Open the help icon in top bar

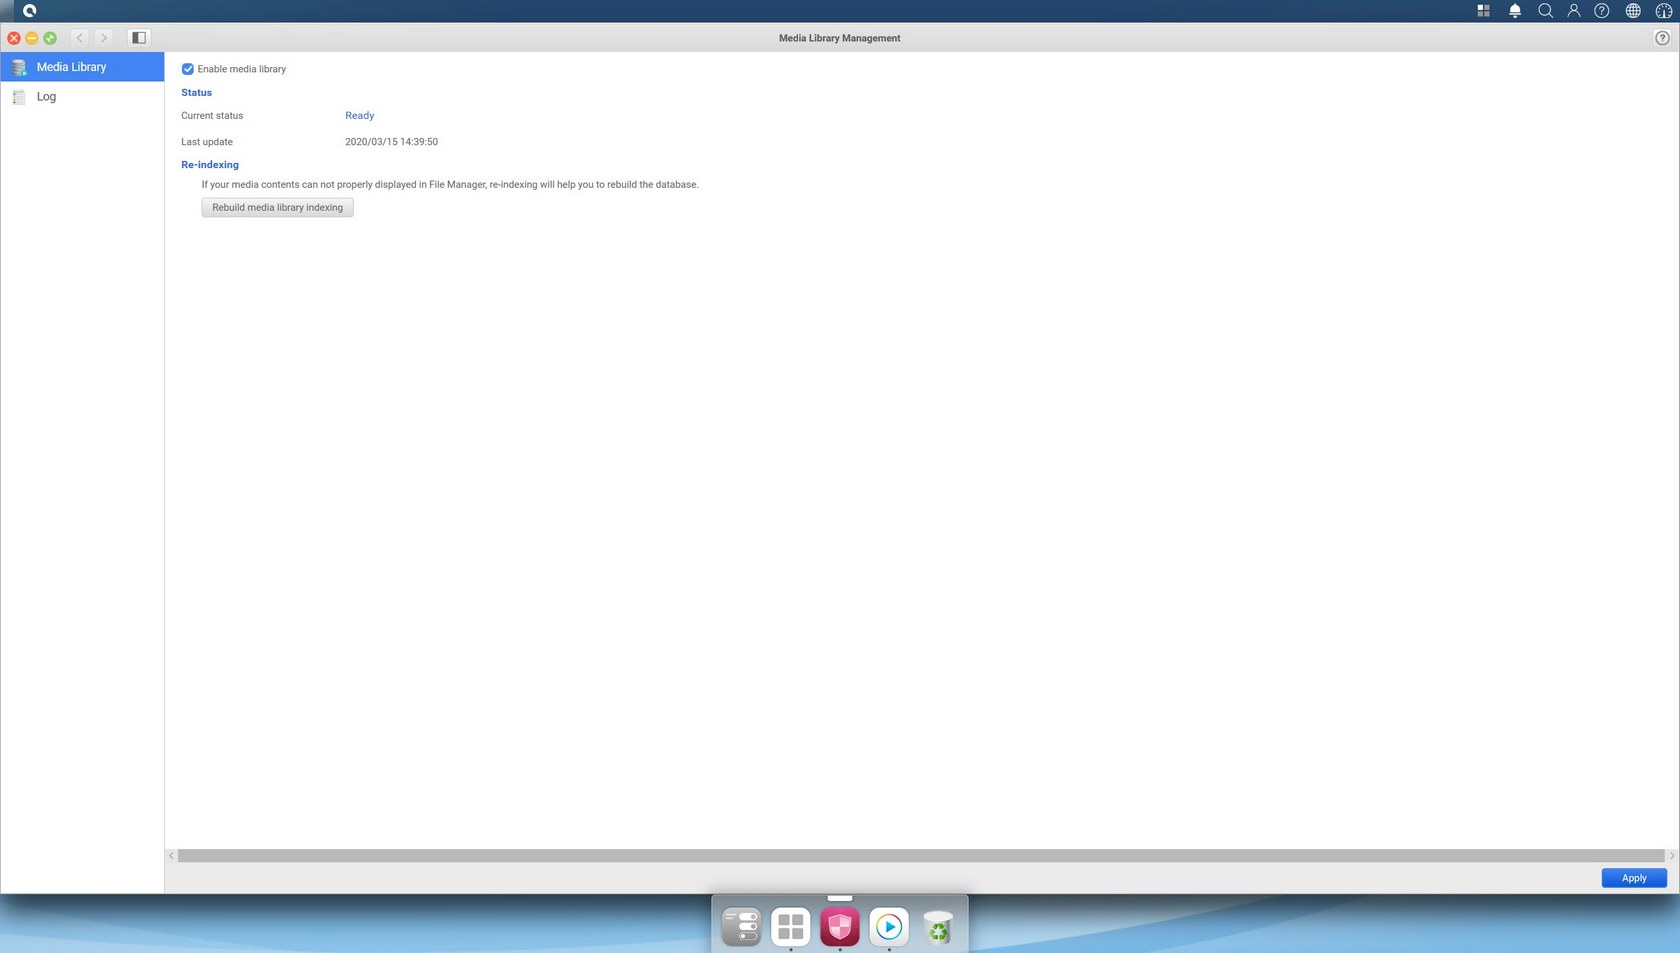[x=1602, y=11]
